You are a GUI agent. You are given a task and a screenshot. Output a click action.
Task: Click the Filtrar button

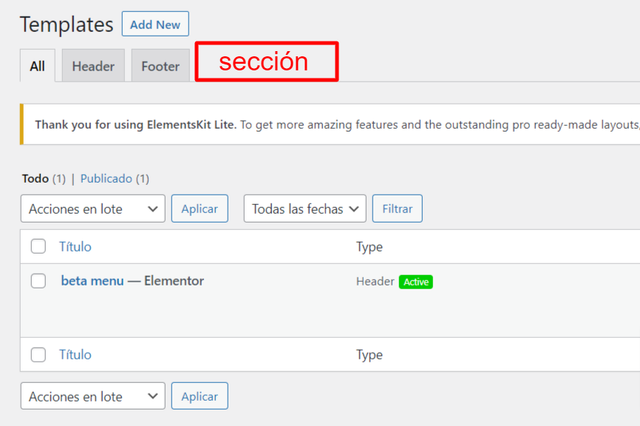pyautogui.click(x=397, y=209)
